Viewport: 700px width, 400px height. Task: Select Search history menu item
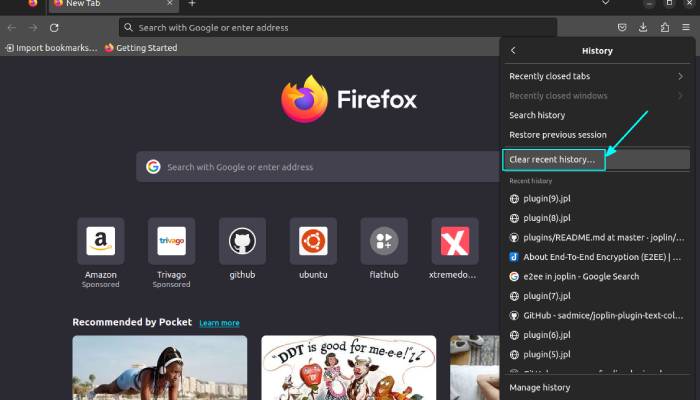coord(597,115)
